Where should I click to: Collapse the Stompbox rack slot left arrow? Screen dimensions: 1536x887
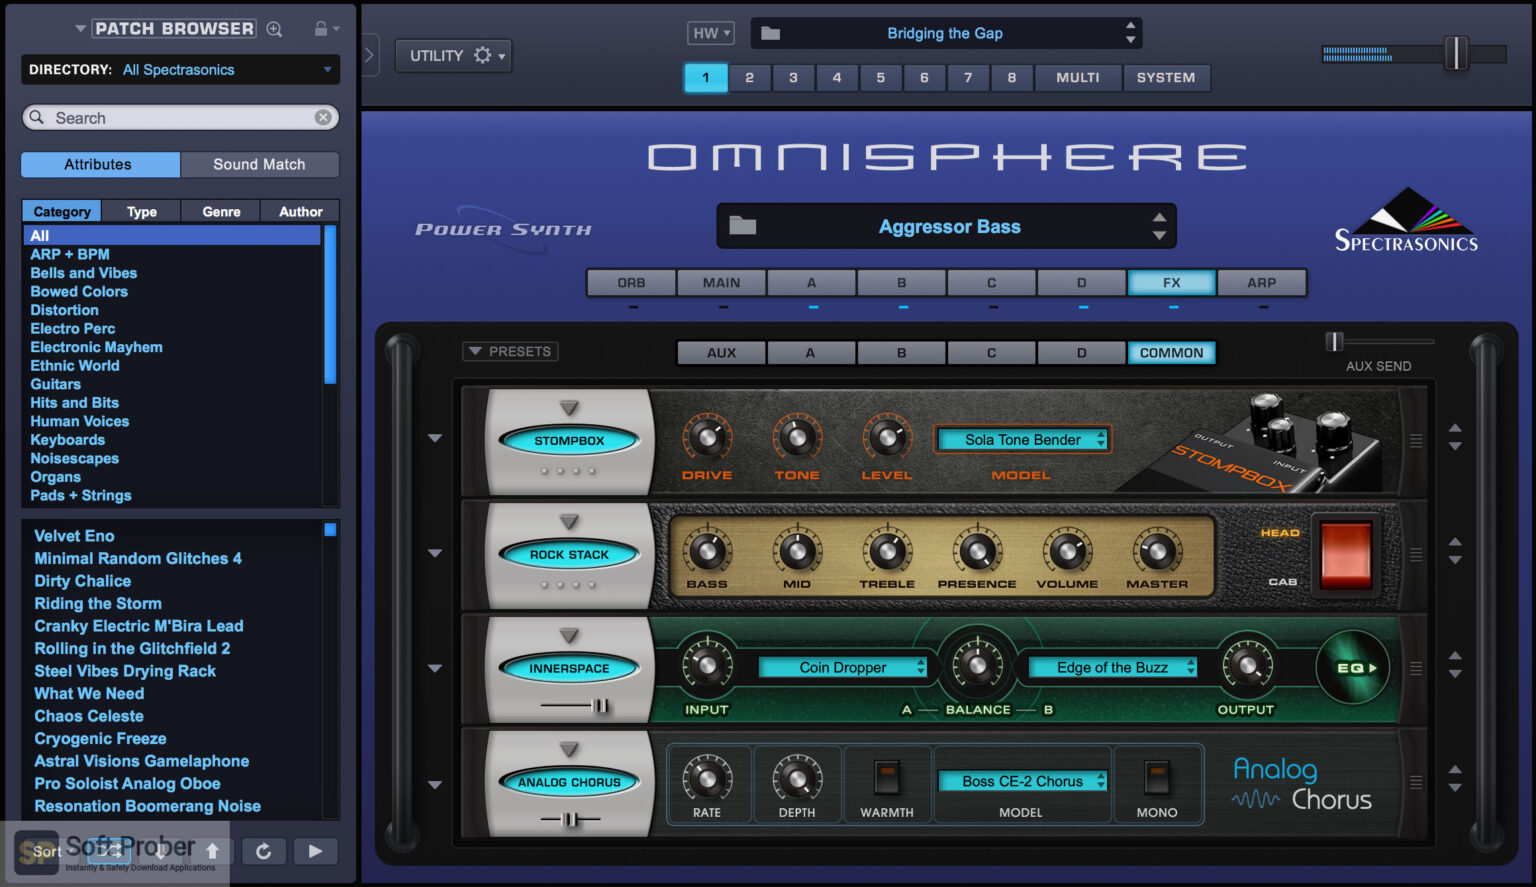click(x=435, y=438)
